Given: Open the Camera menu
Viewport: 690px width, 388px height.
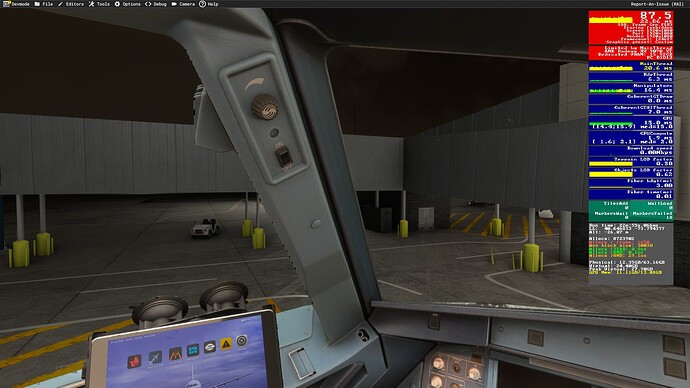Looking at the screenshot, I should pos(183,4).
